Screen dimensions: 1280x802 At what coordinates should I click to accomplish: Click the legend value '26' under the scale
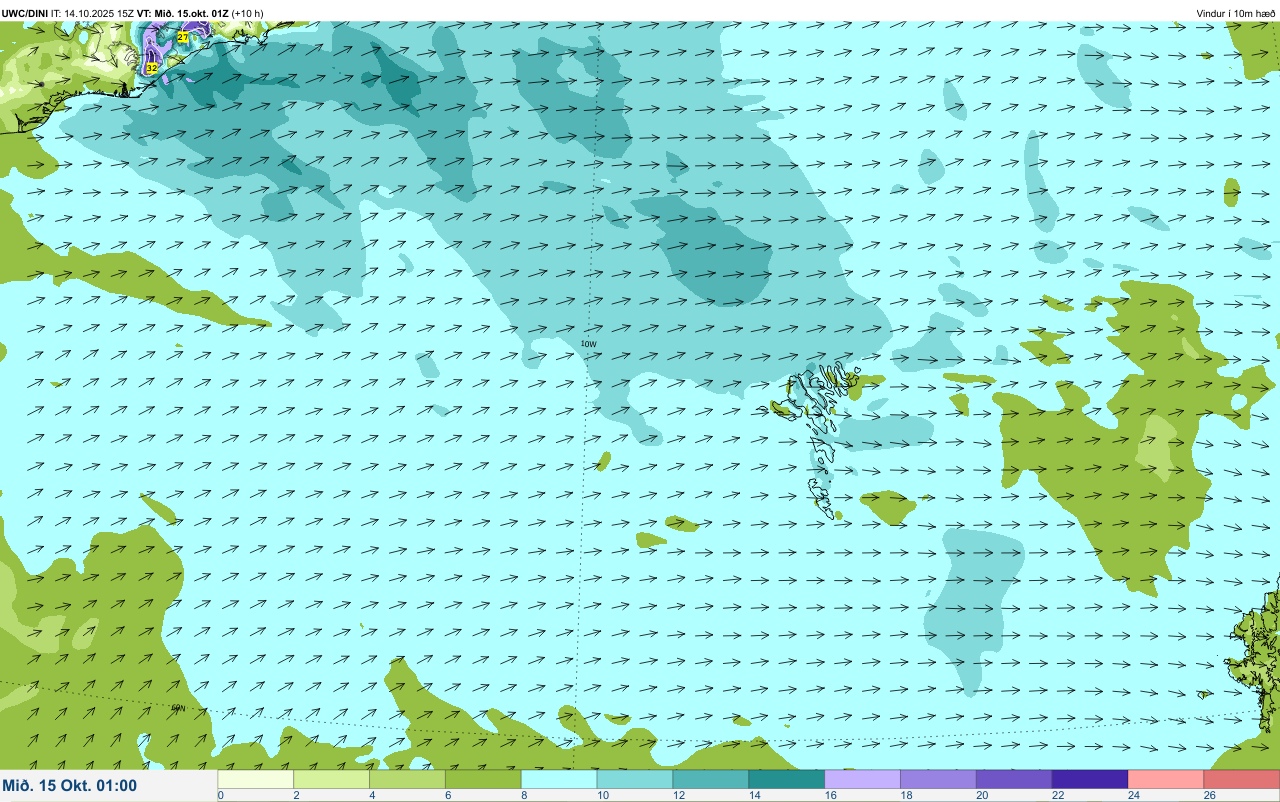click(x=1209, y=795)
